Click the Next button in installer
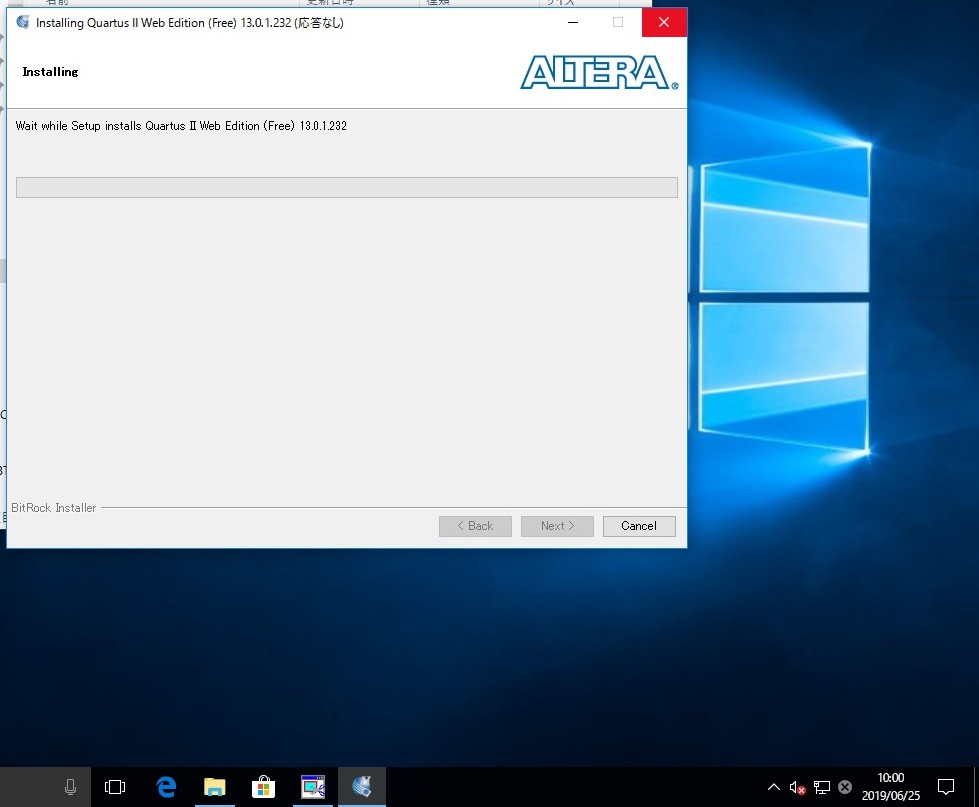 tap(557, 526)
